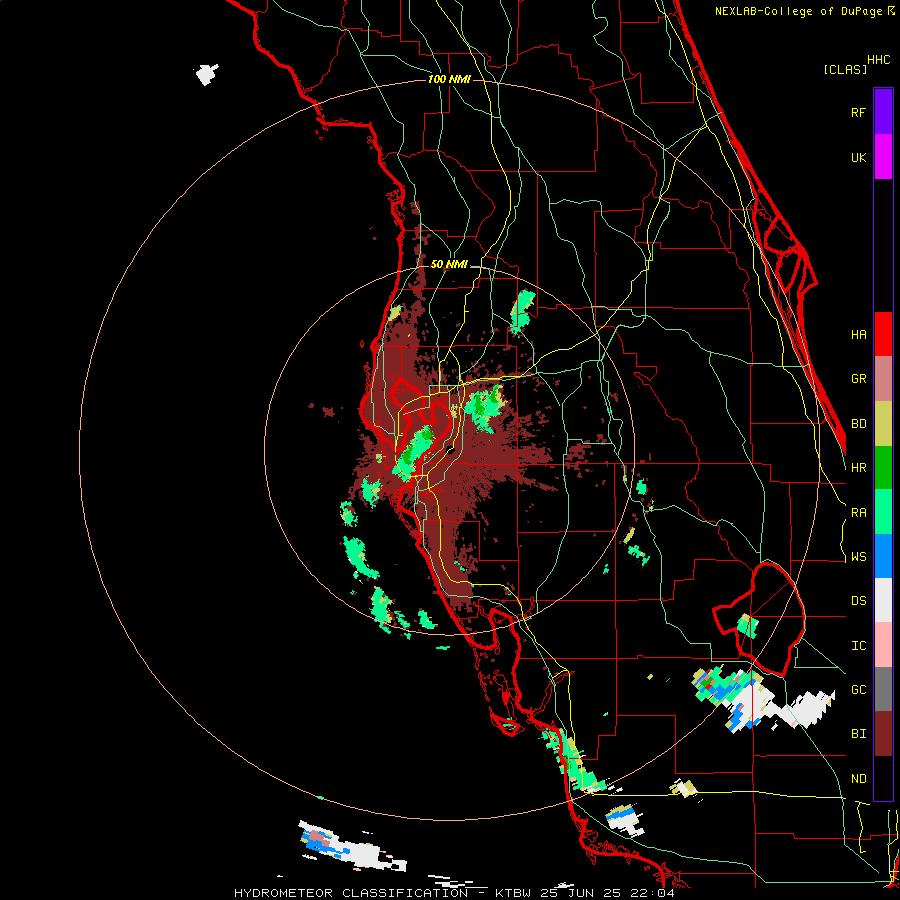Select the BD yellow legend swatch
Screen dimensions: 900x900
883,424
